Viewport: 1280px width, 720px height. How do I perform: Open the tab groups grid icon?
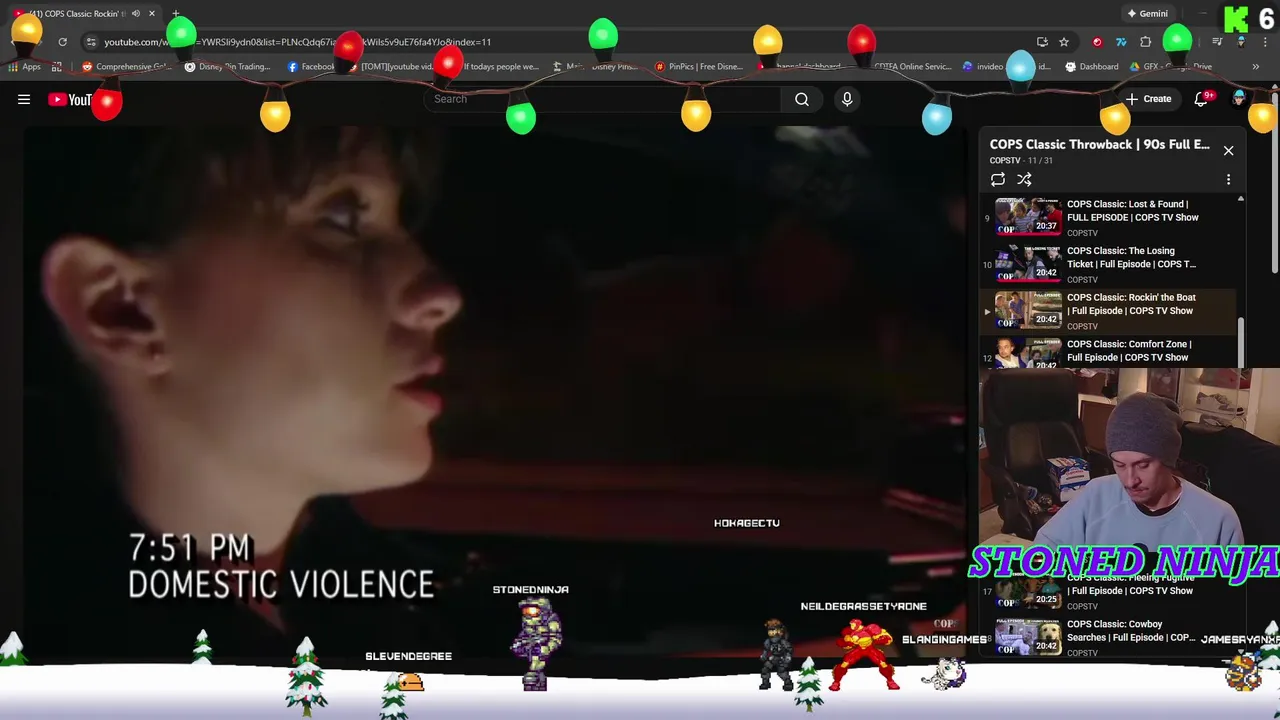[x=57, y=67]
